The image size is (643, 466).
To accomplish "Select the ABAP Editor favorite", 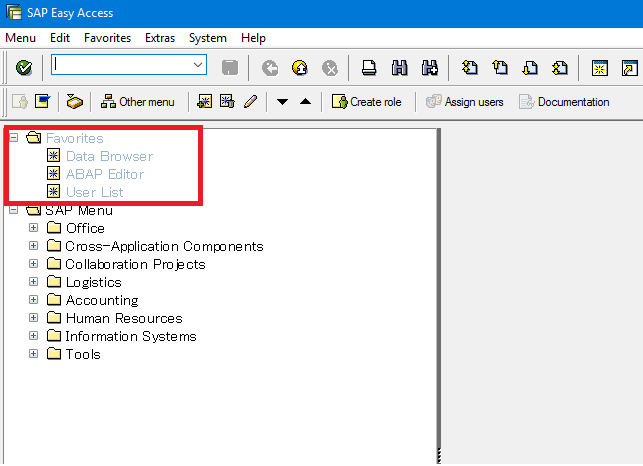I will (x=105, y=174).
